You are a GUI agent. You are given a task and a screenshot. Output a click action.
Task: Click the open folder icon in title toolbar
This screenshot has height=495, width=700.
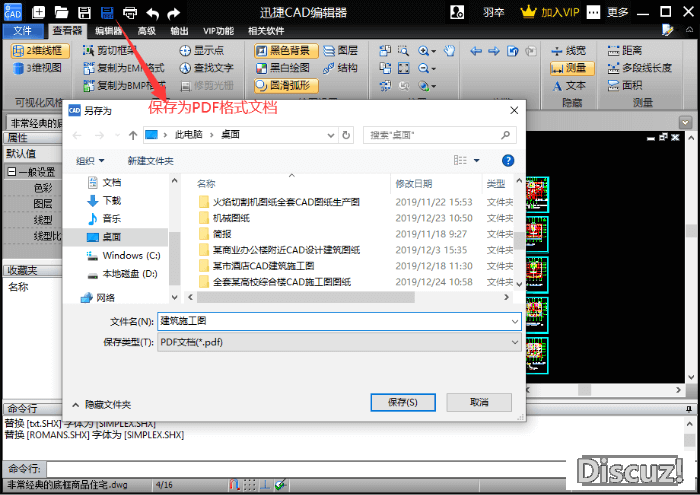pos(61,13)
